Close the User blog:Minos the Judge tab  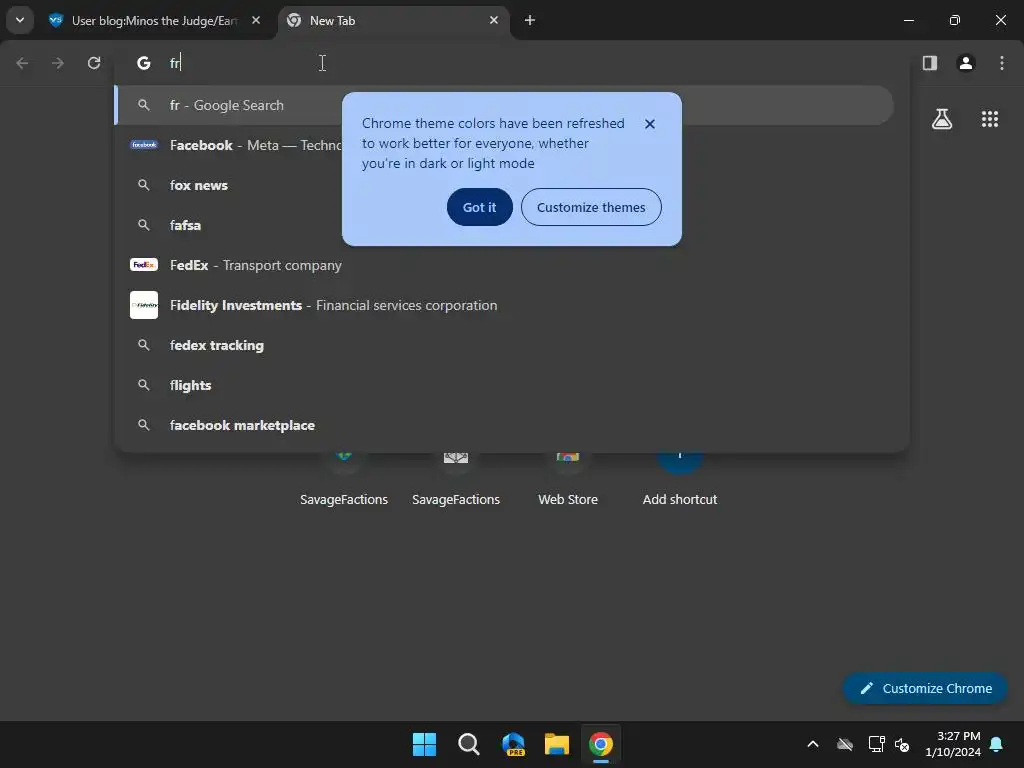pos(256,20)
